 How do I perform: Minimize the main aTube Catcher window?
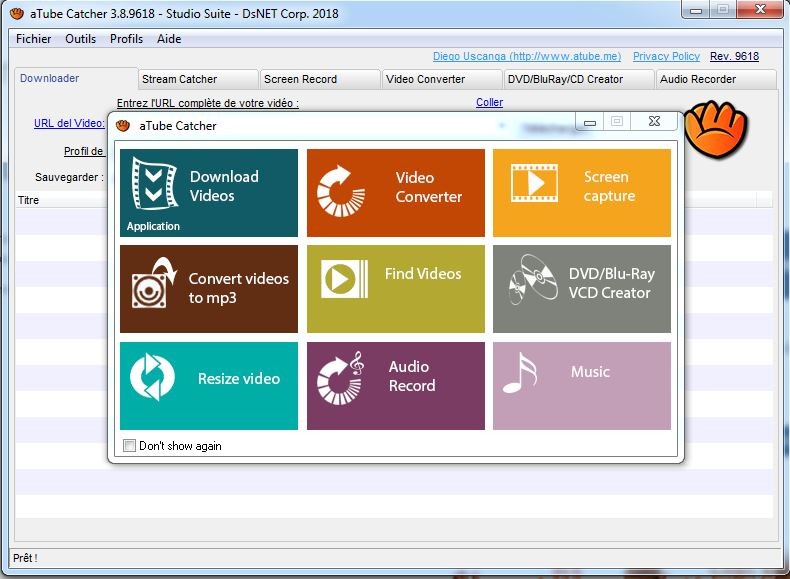696,10
